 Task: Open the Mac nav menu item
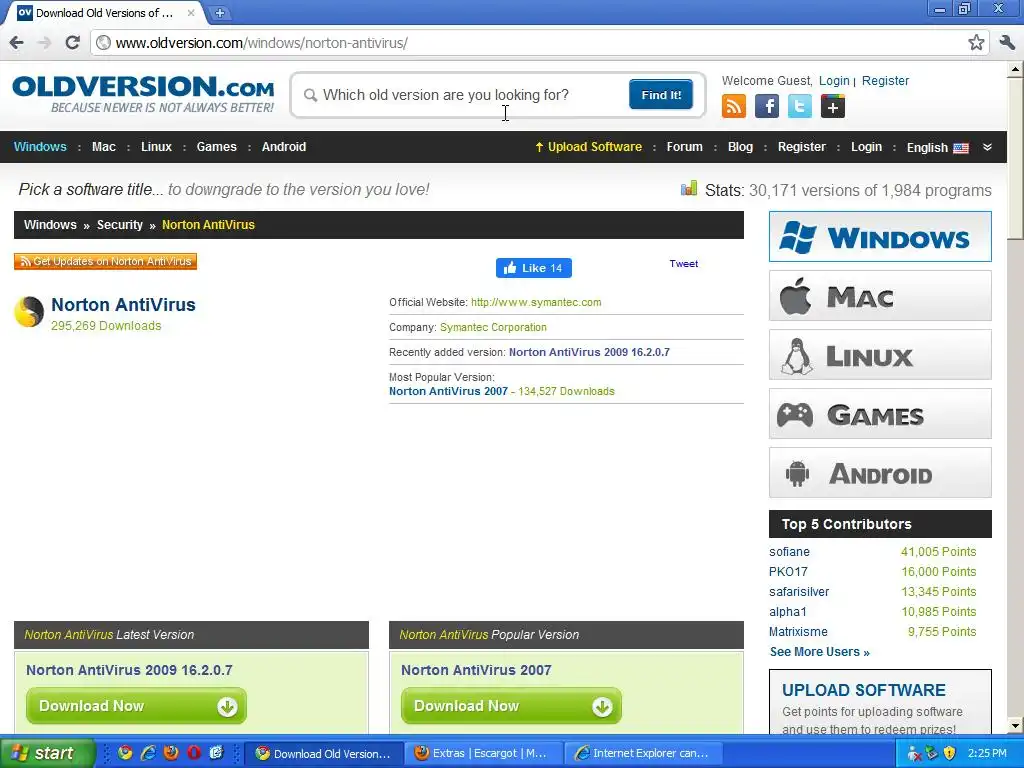(x=104, y=147)
